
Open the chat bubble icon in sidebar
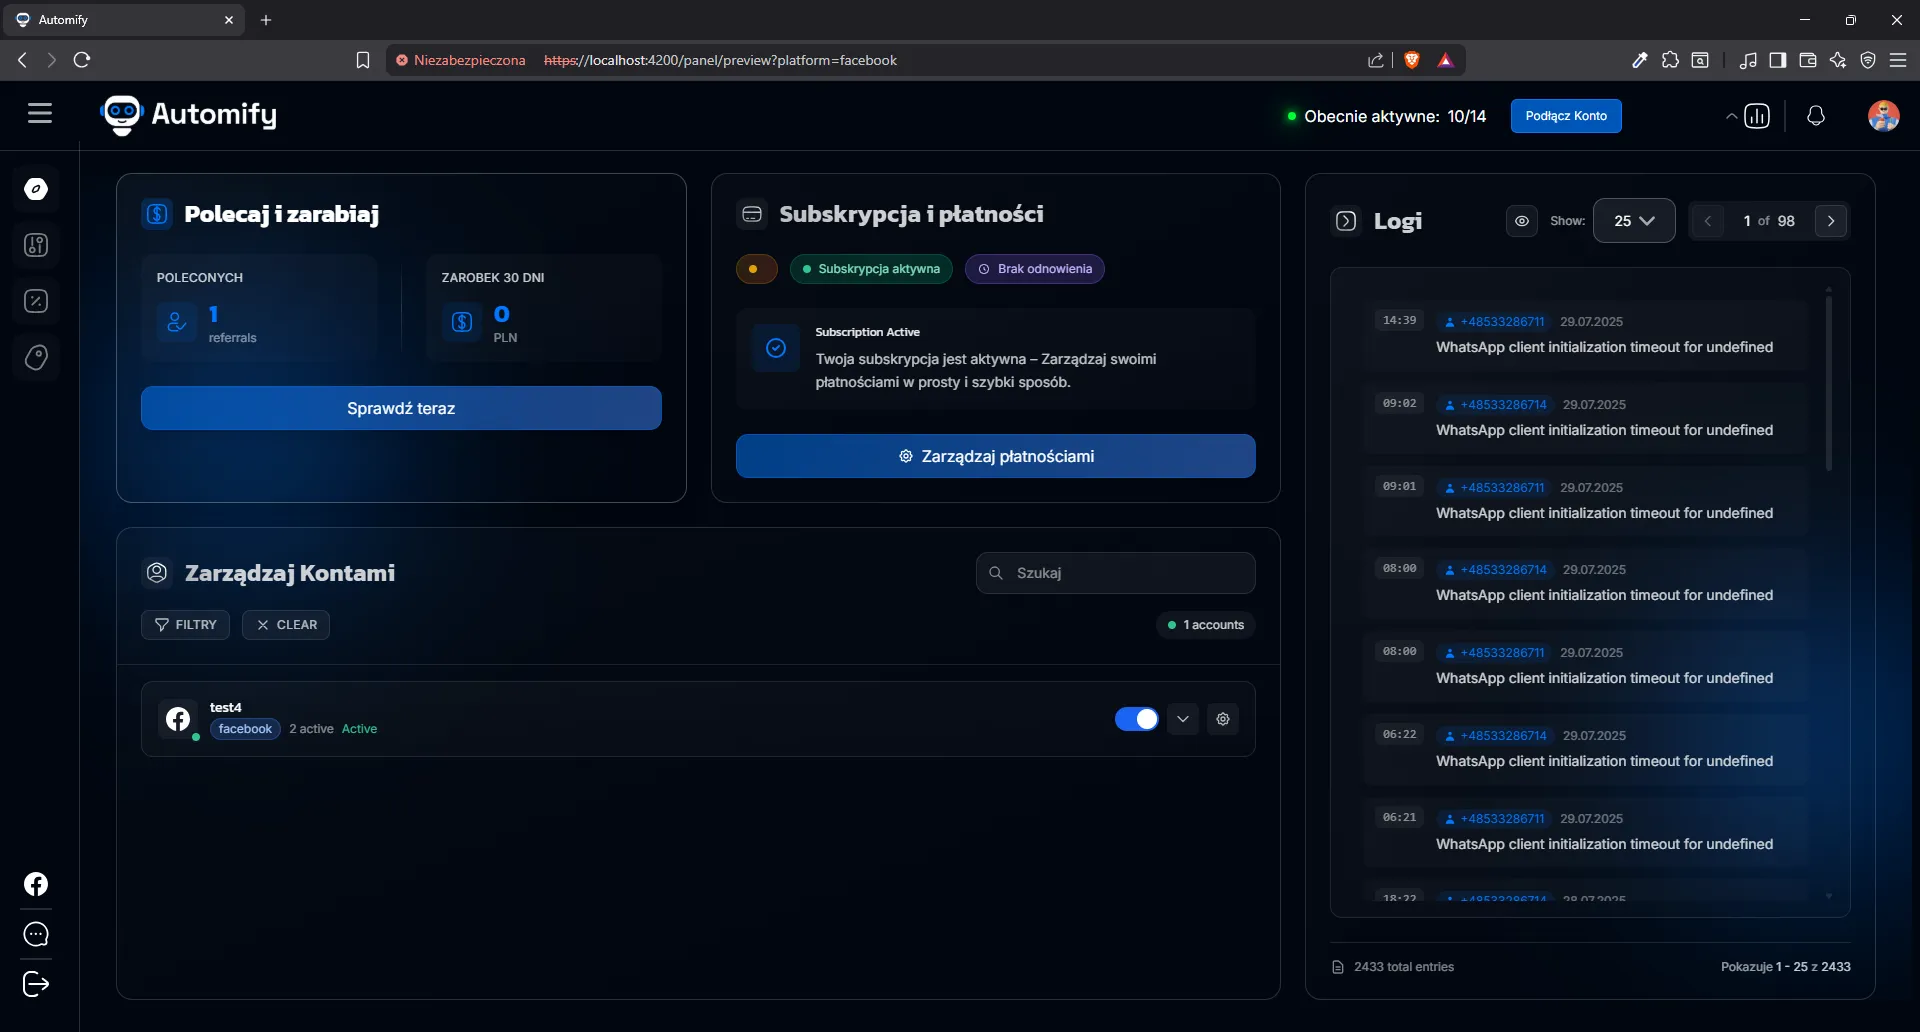pos(36,935)
